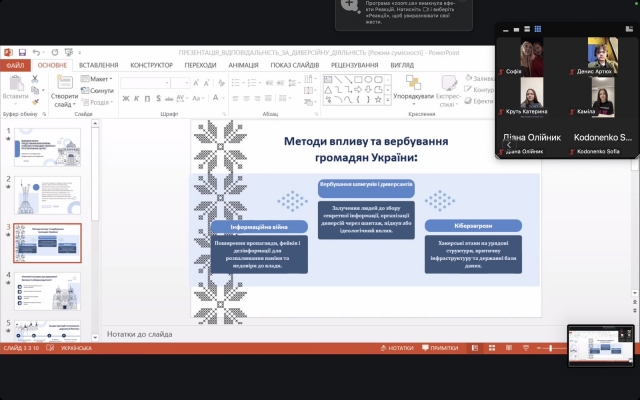Expand the Section (Розділ) dropdown
640x400 pixels.
99,101
